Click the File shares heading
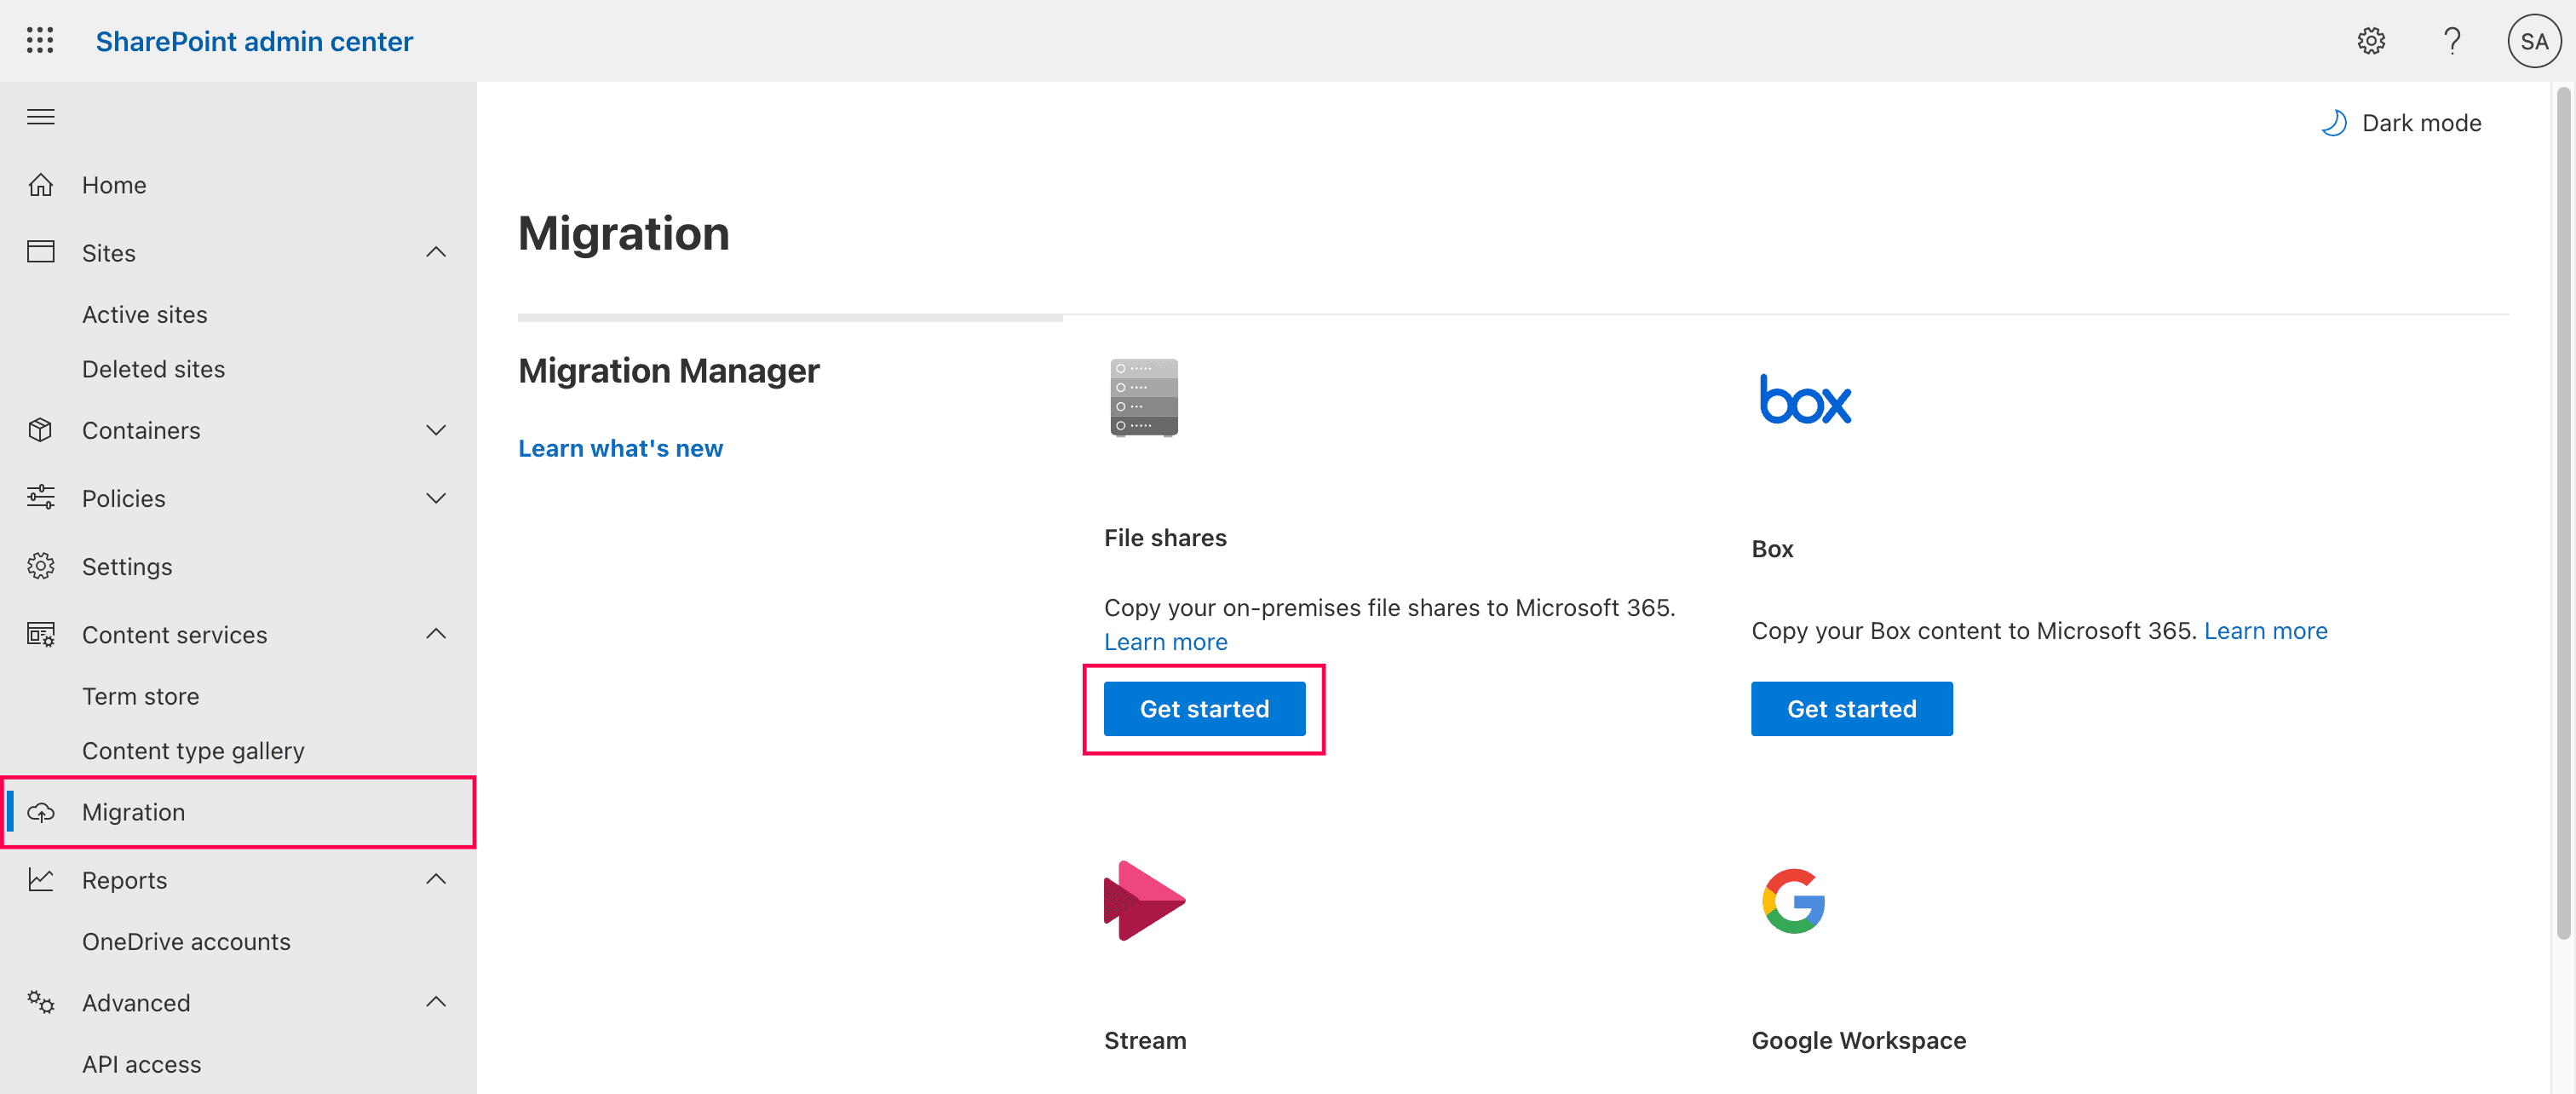This screenshot has height=1094, width=2576. [1165, 538]
